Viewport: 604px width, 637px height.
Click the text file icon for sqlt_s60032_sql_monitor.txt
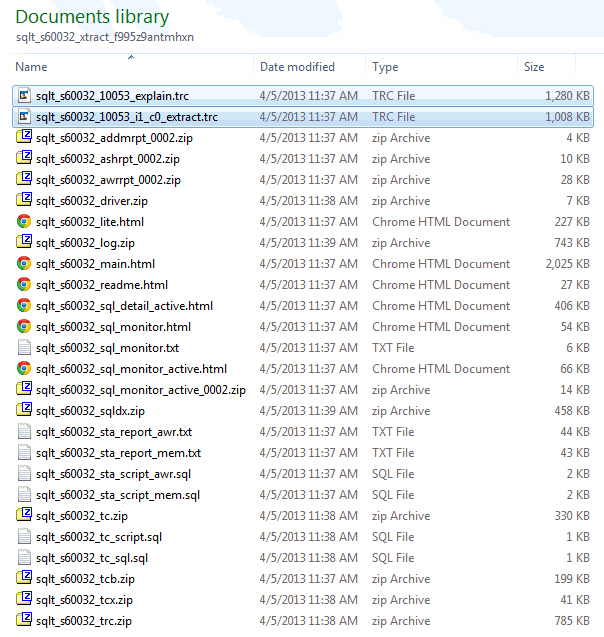(x=24, y=348)
